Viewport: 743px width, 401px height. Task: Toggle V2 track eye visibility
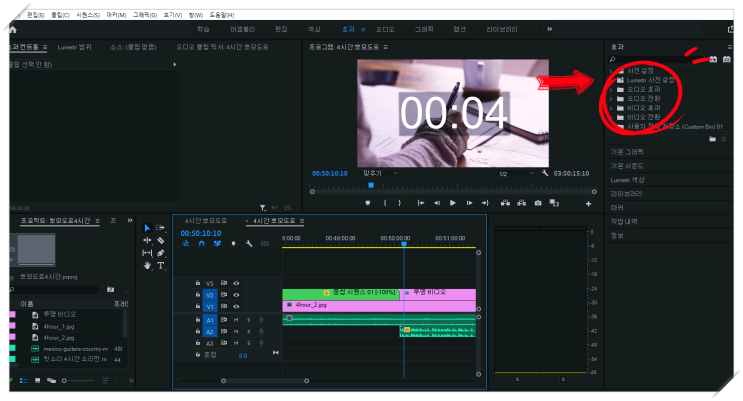pos(236,295)
